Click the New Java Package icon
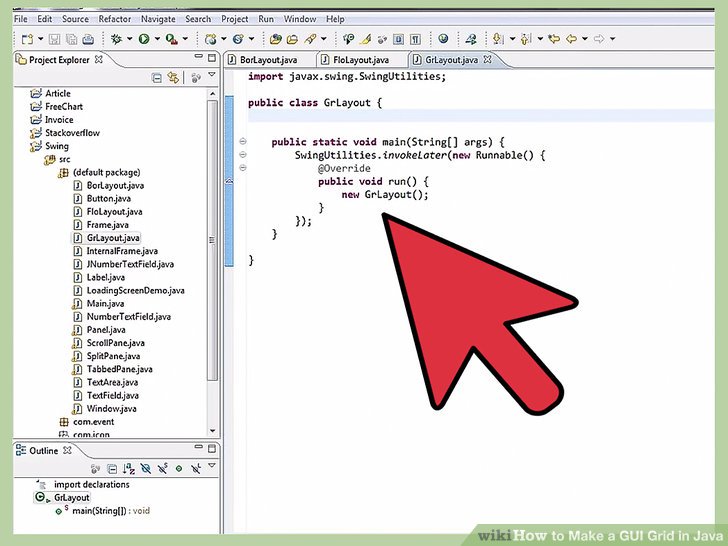This screenshot has width=728, height=546. (x=211, y=39)
